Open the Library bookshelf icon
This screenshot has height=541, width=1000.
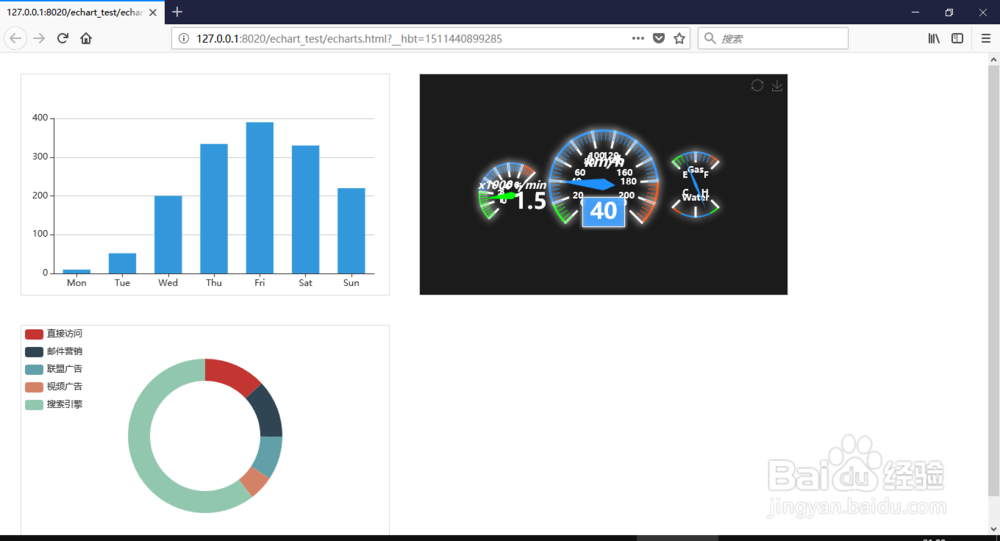point(934,38)
